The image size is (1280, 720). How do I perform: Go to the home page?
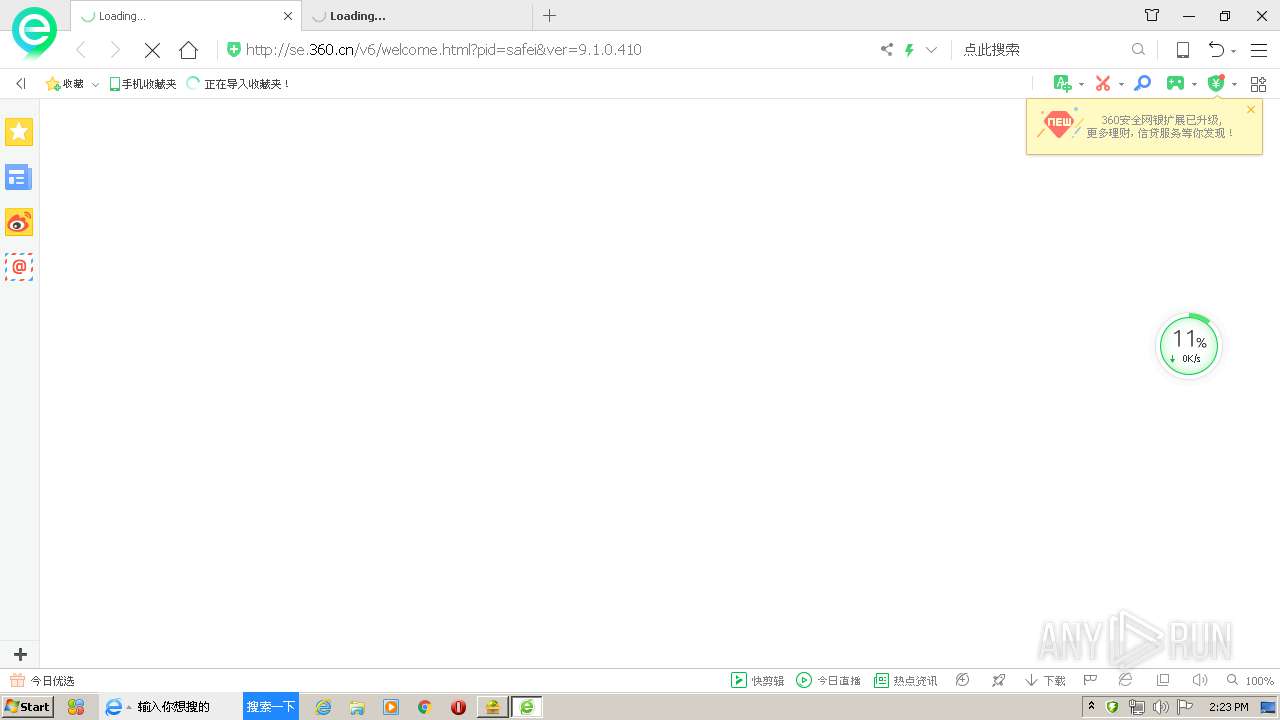click(x=188, y=50)
